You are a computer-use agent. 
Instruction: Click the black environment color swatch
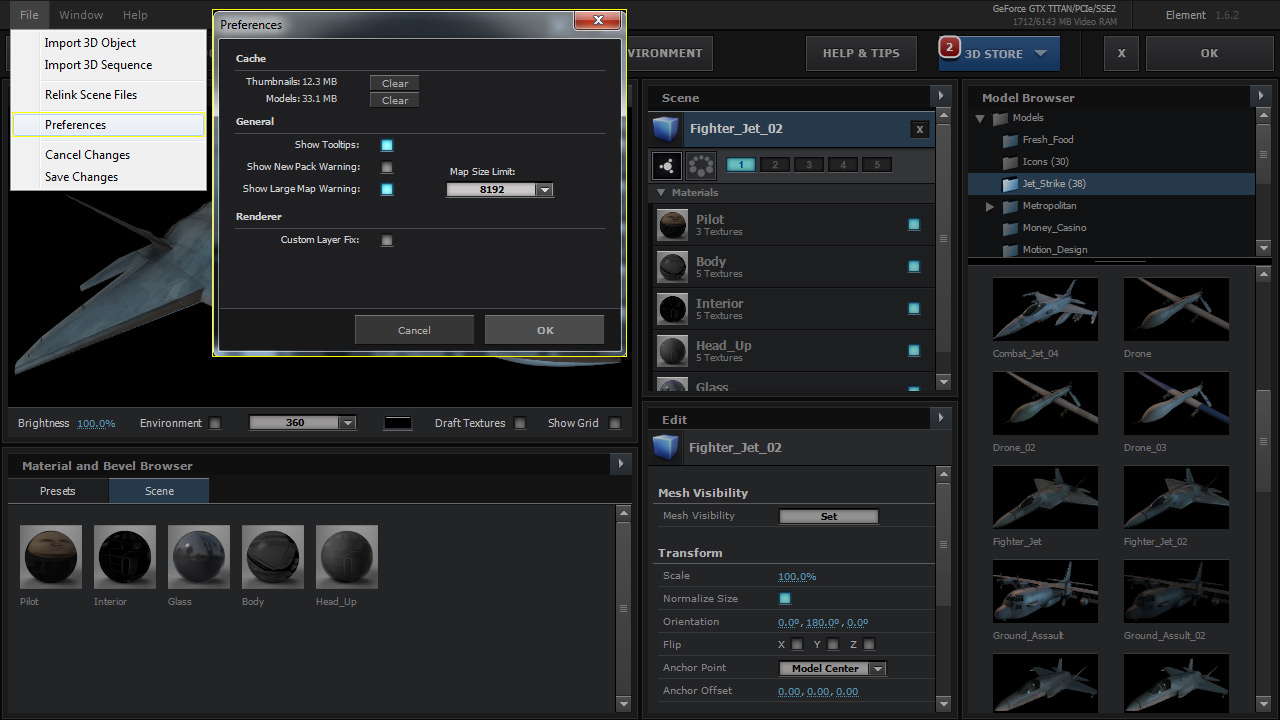[397, 423]
